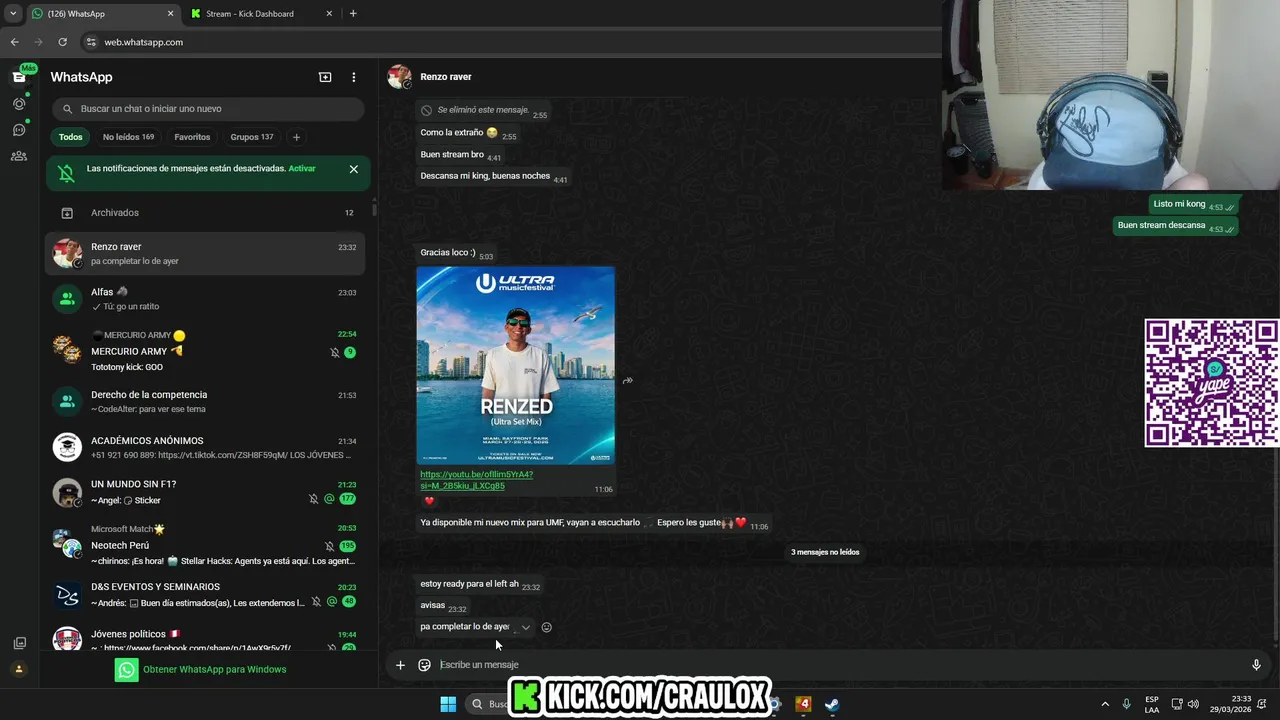Click the chat list scrollbar
The height and width of the screenshot is (720, 1280).
(x=375, y=210)
